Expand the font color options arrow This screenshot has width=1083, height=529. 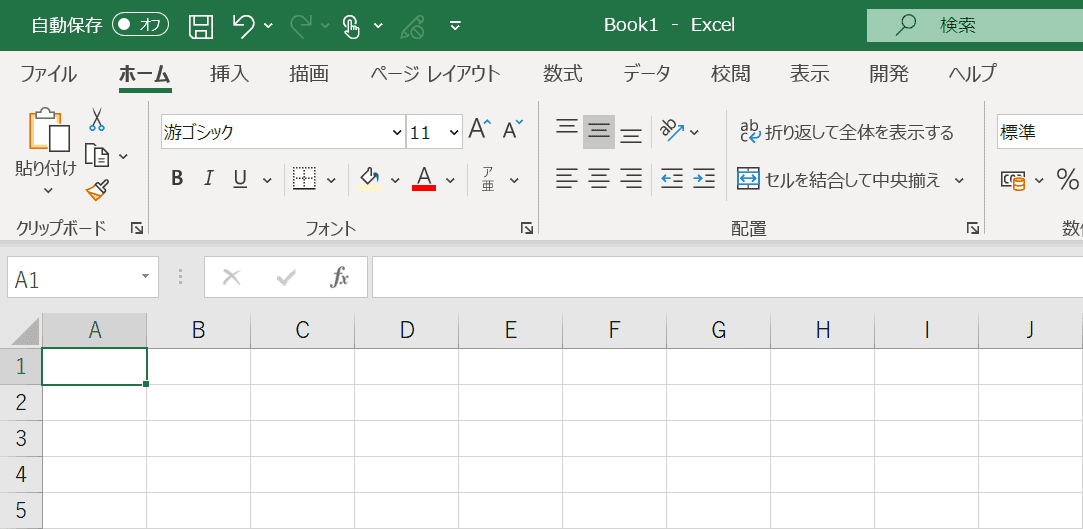(x=450, y=180)
